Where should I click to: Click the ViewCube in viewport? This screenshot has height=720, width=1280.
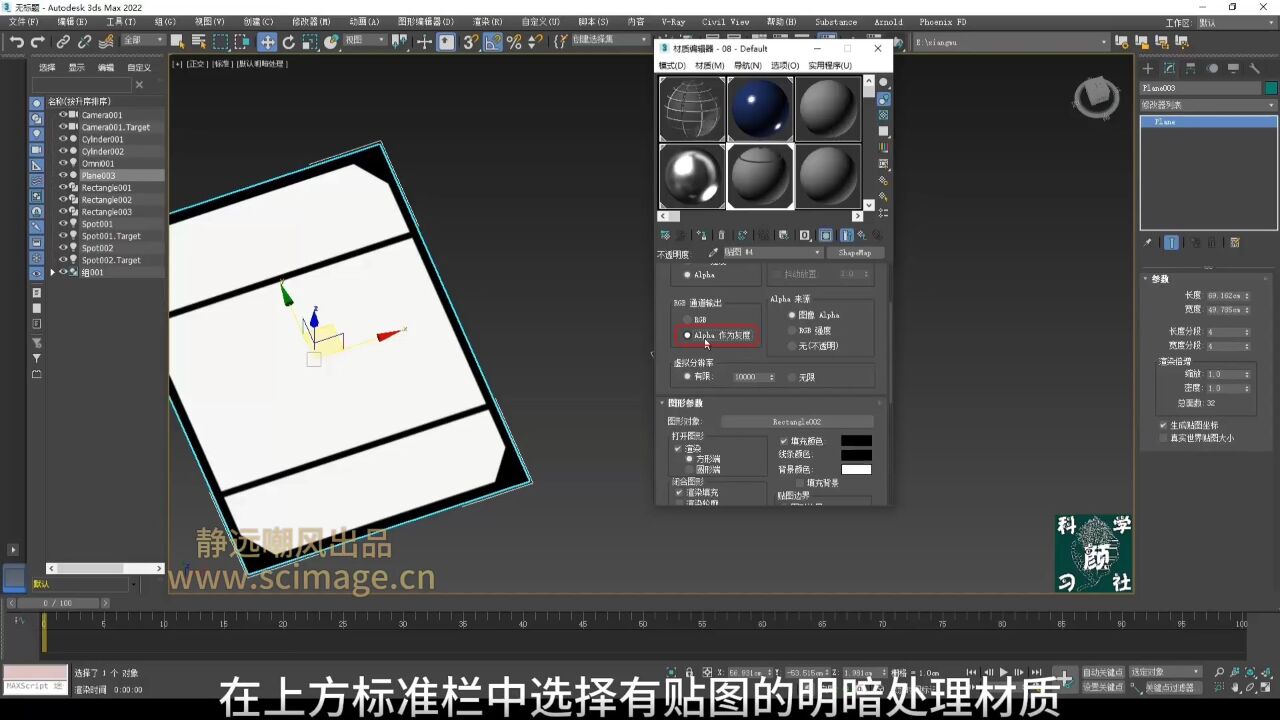pos(1097,97)
